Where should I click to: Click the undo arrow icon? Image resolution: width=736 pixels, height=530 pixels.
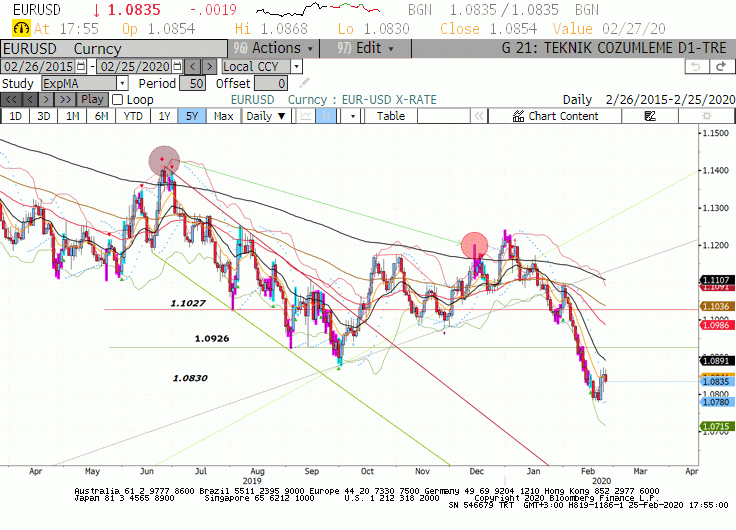tap(696, 66)
